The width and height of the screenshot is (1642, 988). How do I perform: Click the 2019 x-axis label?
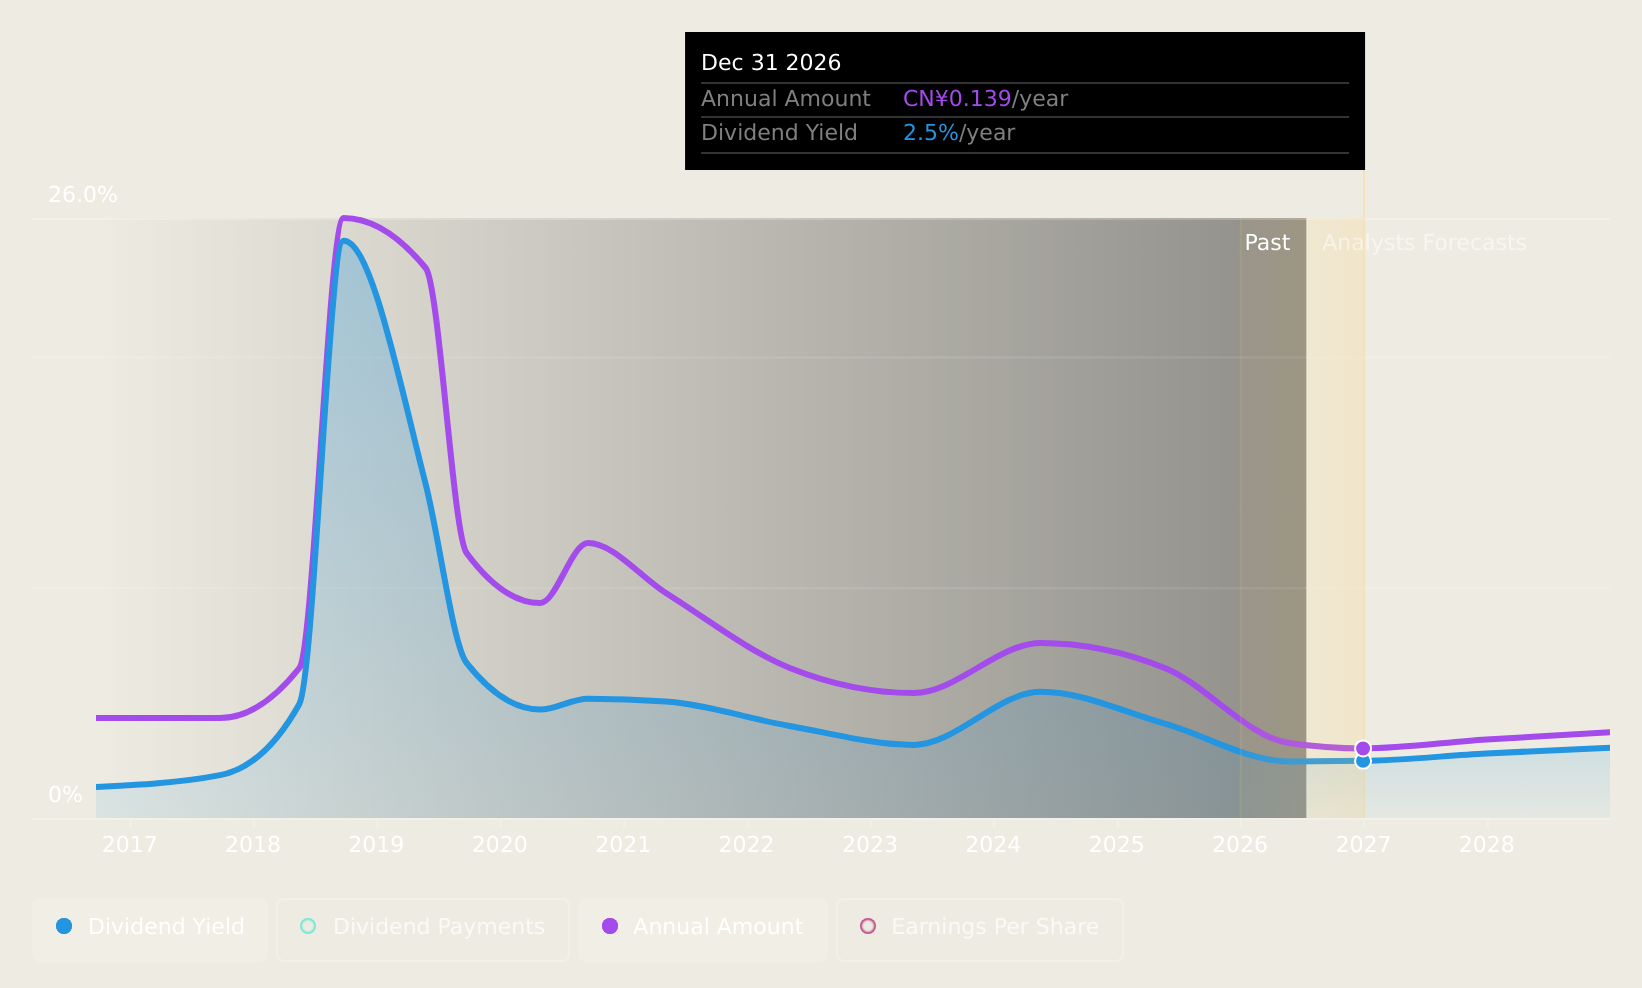click(376, 845)
